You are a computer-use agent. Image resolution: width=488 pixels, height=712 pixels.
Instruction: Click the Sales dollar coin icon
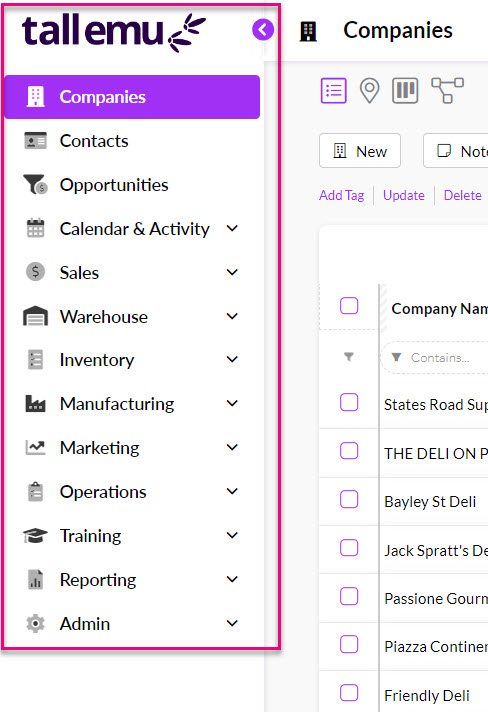click(x=35, y=272)
